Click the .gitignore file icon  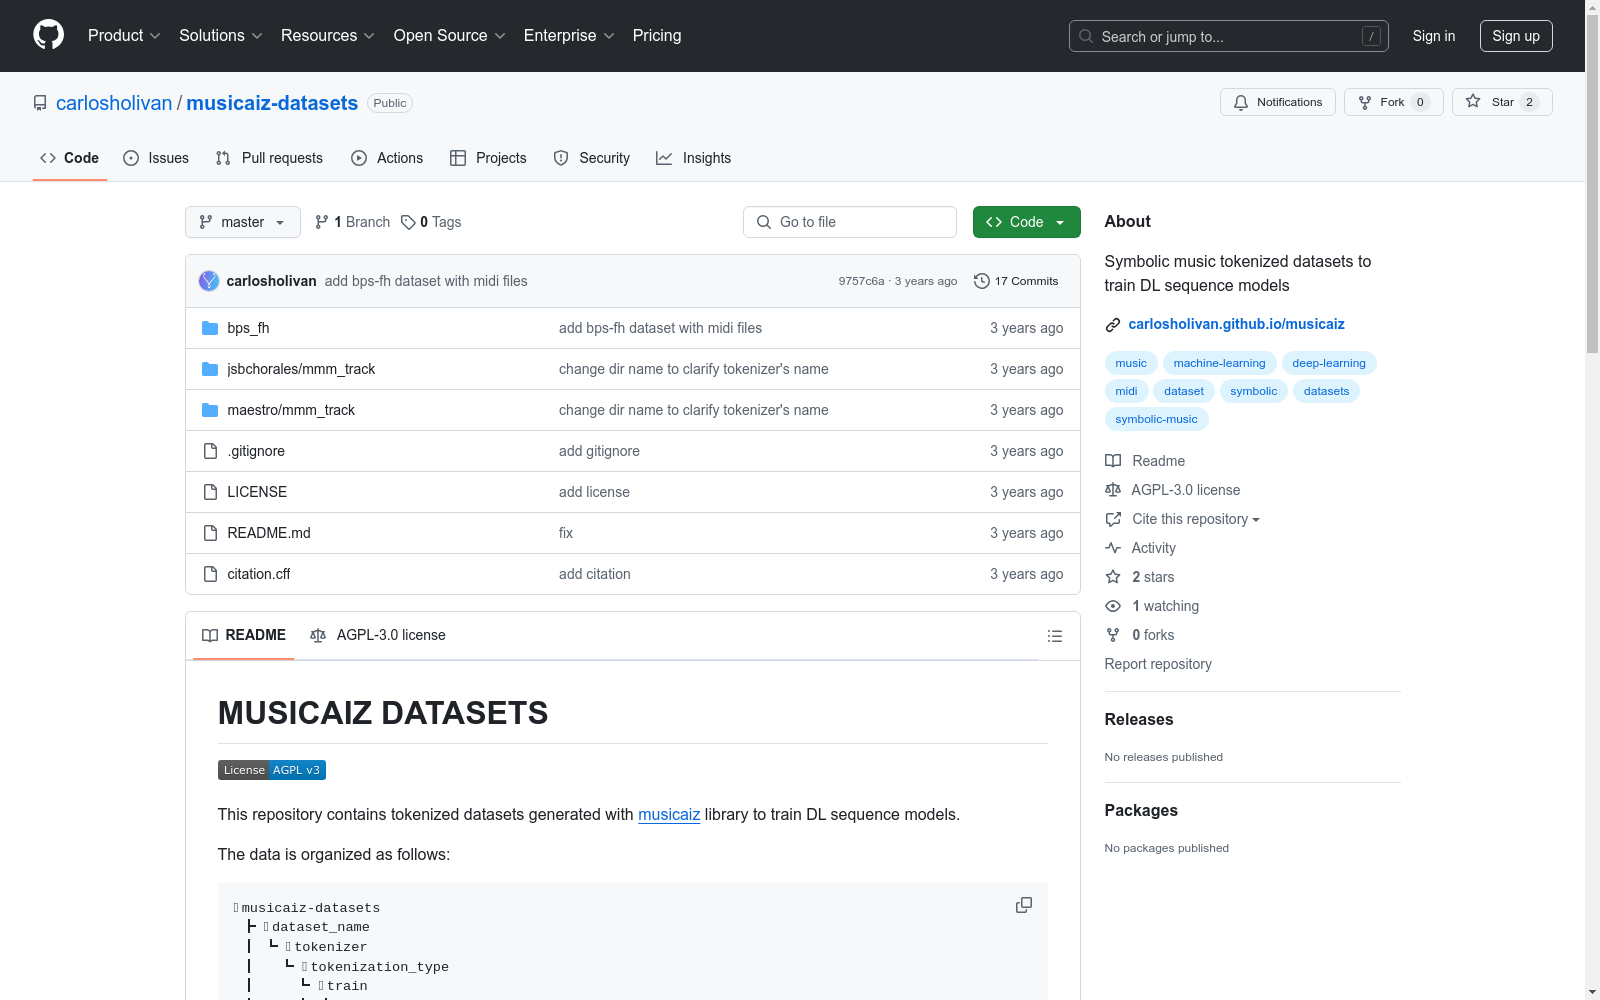(210, 451)
